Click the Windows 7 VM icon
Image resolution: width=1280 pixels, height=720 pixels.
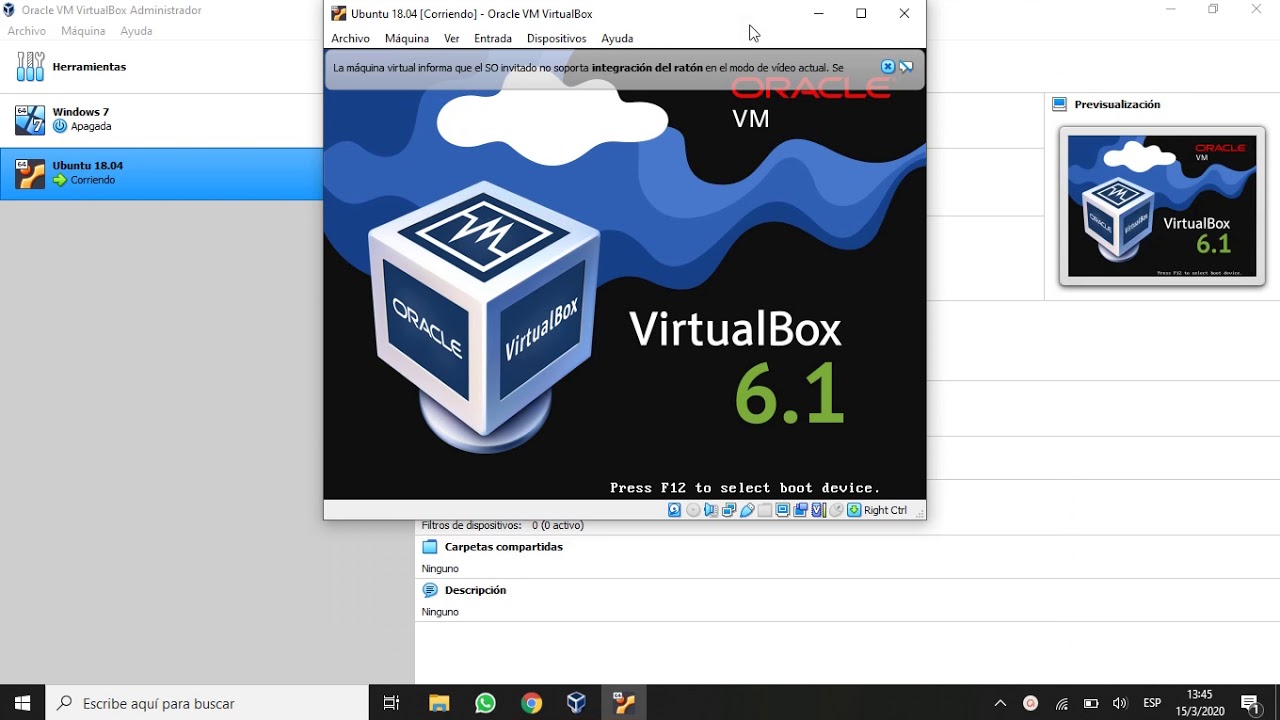click(x=30, y=119)
